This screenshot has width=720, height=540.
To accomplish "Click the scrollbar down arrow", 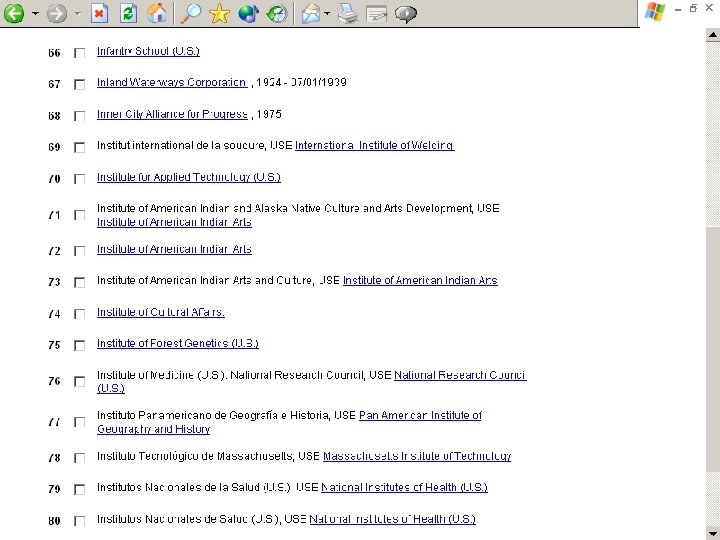I will 713,533.
